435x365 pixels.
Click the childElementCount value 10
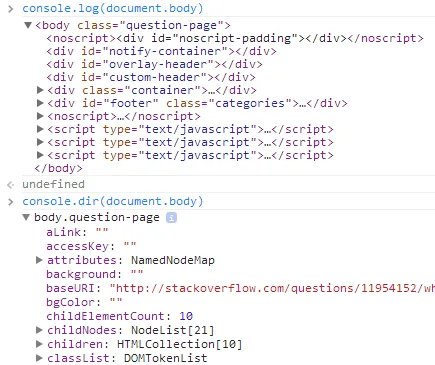(186, 316)
